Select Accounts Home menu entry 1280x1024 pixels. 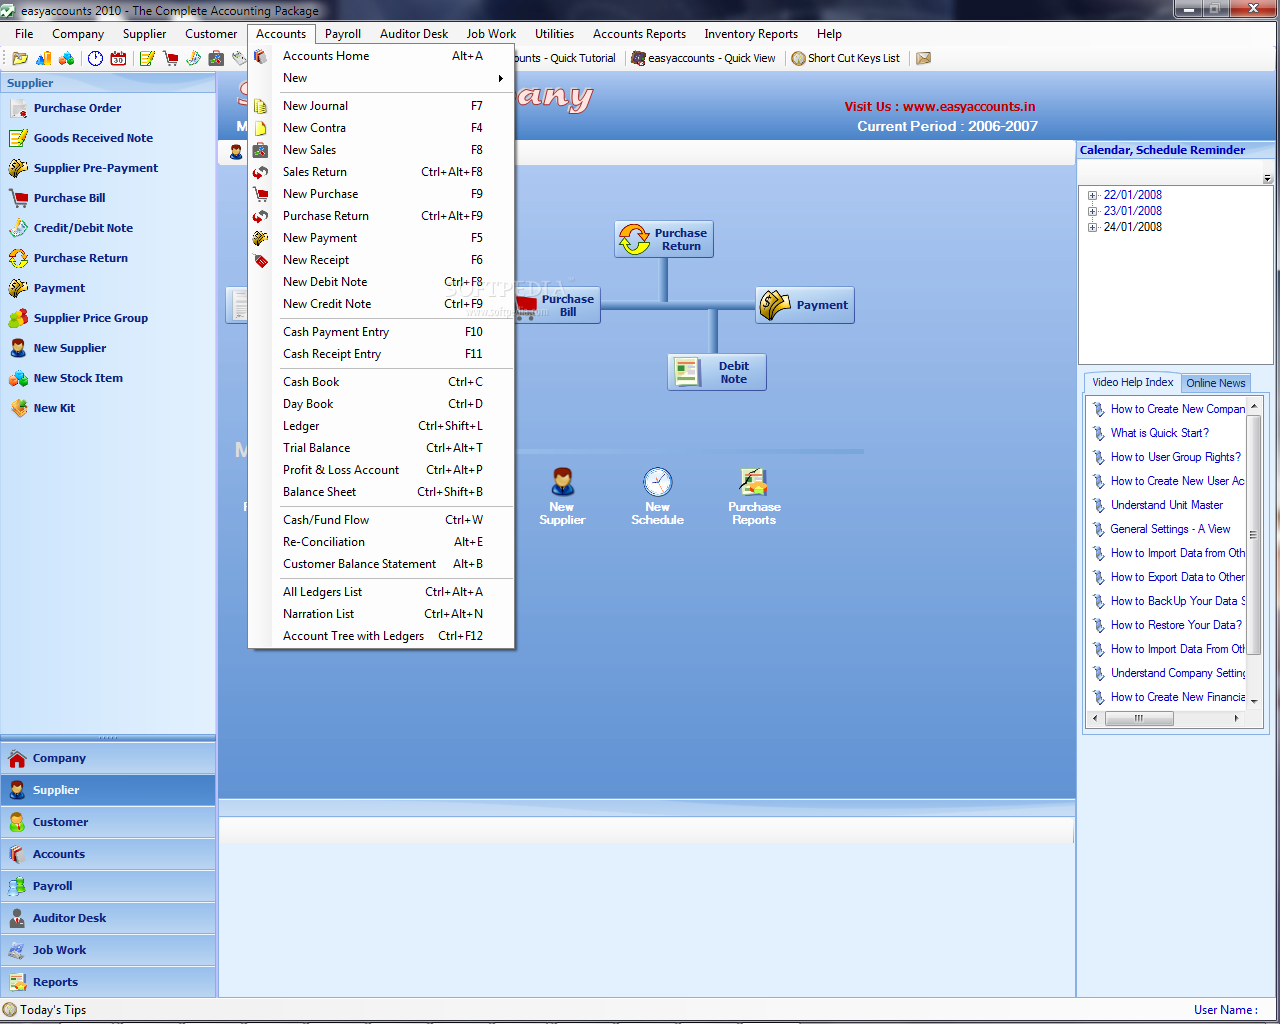click(x=381, y=56)
